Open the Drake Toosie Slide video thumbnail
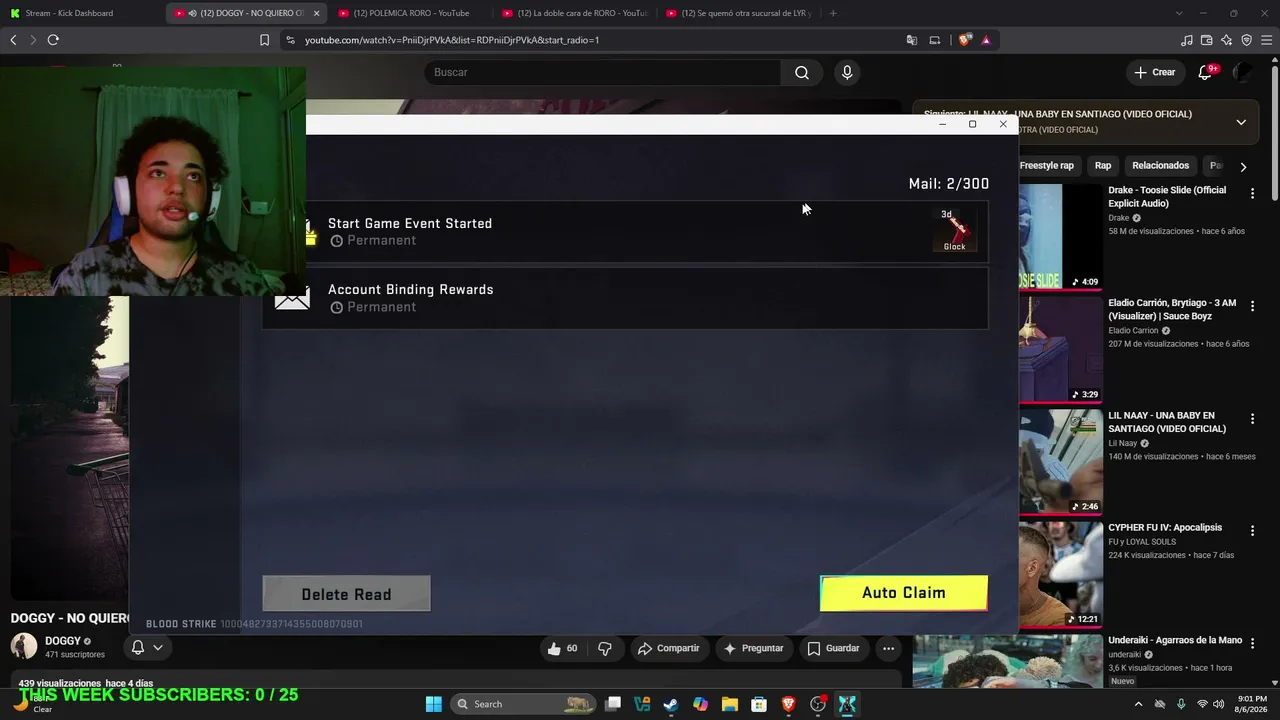This screenshot has height=720, width=1280. (1060, 236)
